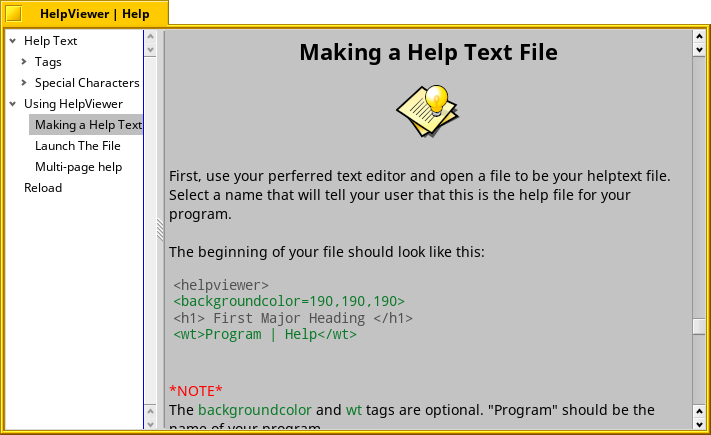Click the Reload tree item

pos(43,188)
